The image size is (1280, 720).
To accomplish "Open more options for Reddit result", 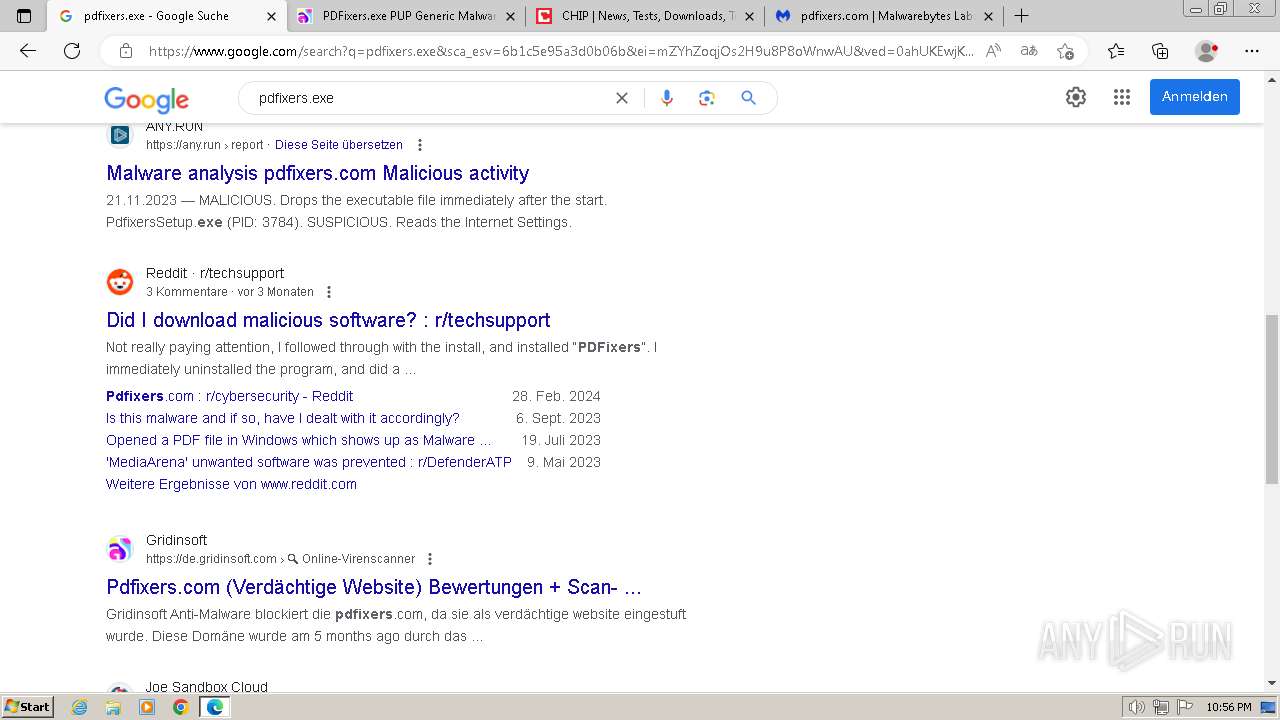I will (x=328, y=292).
